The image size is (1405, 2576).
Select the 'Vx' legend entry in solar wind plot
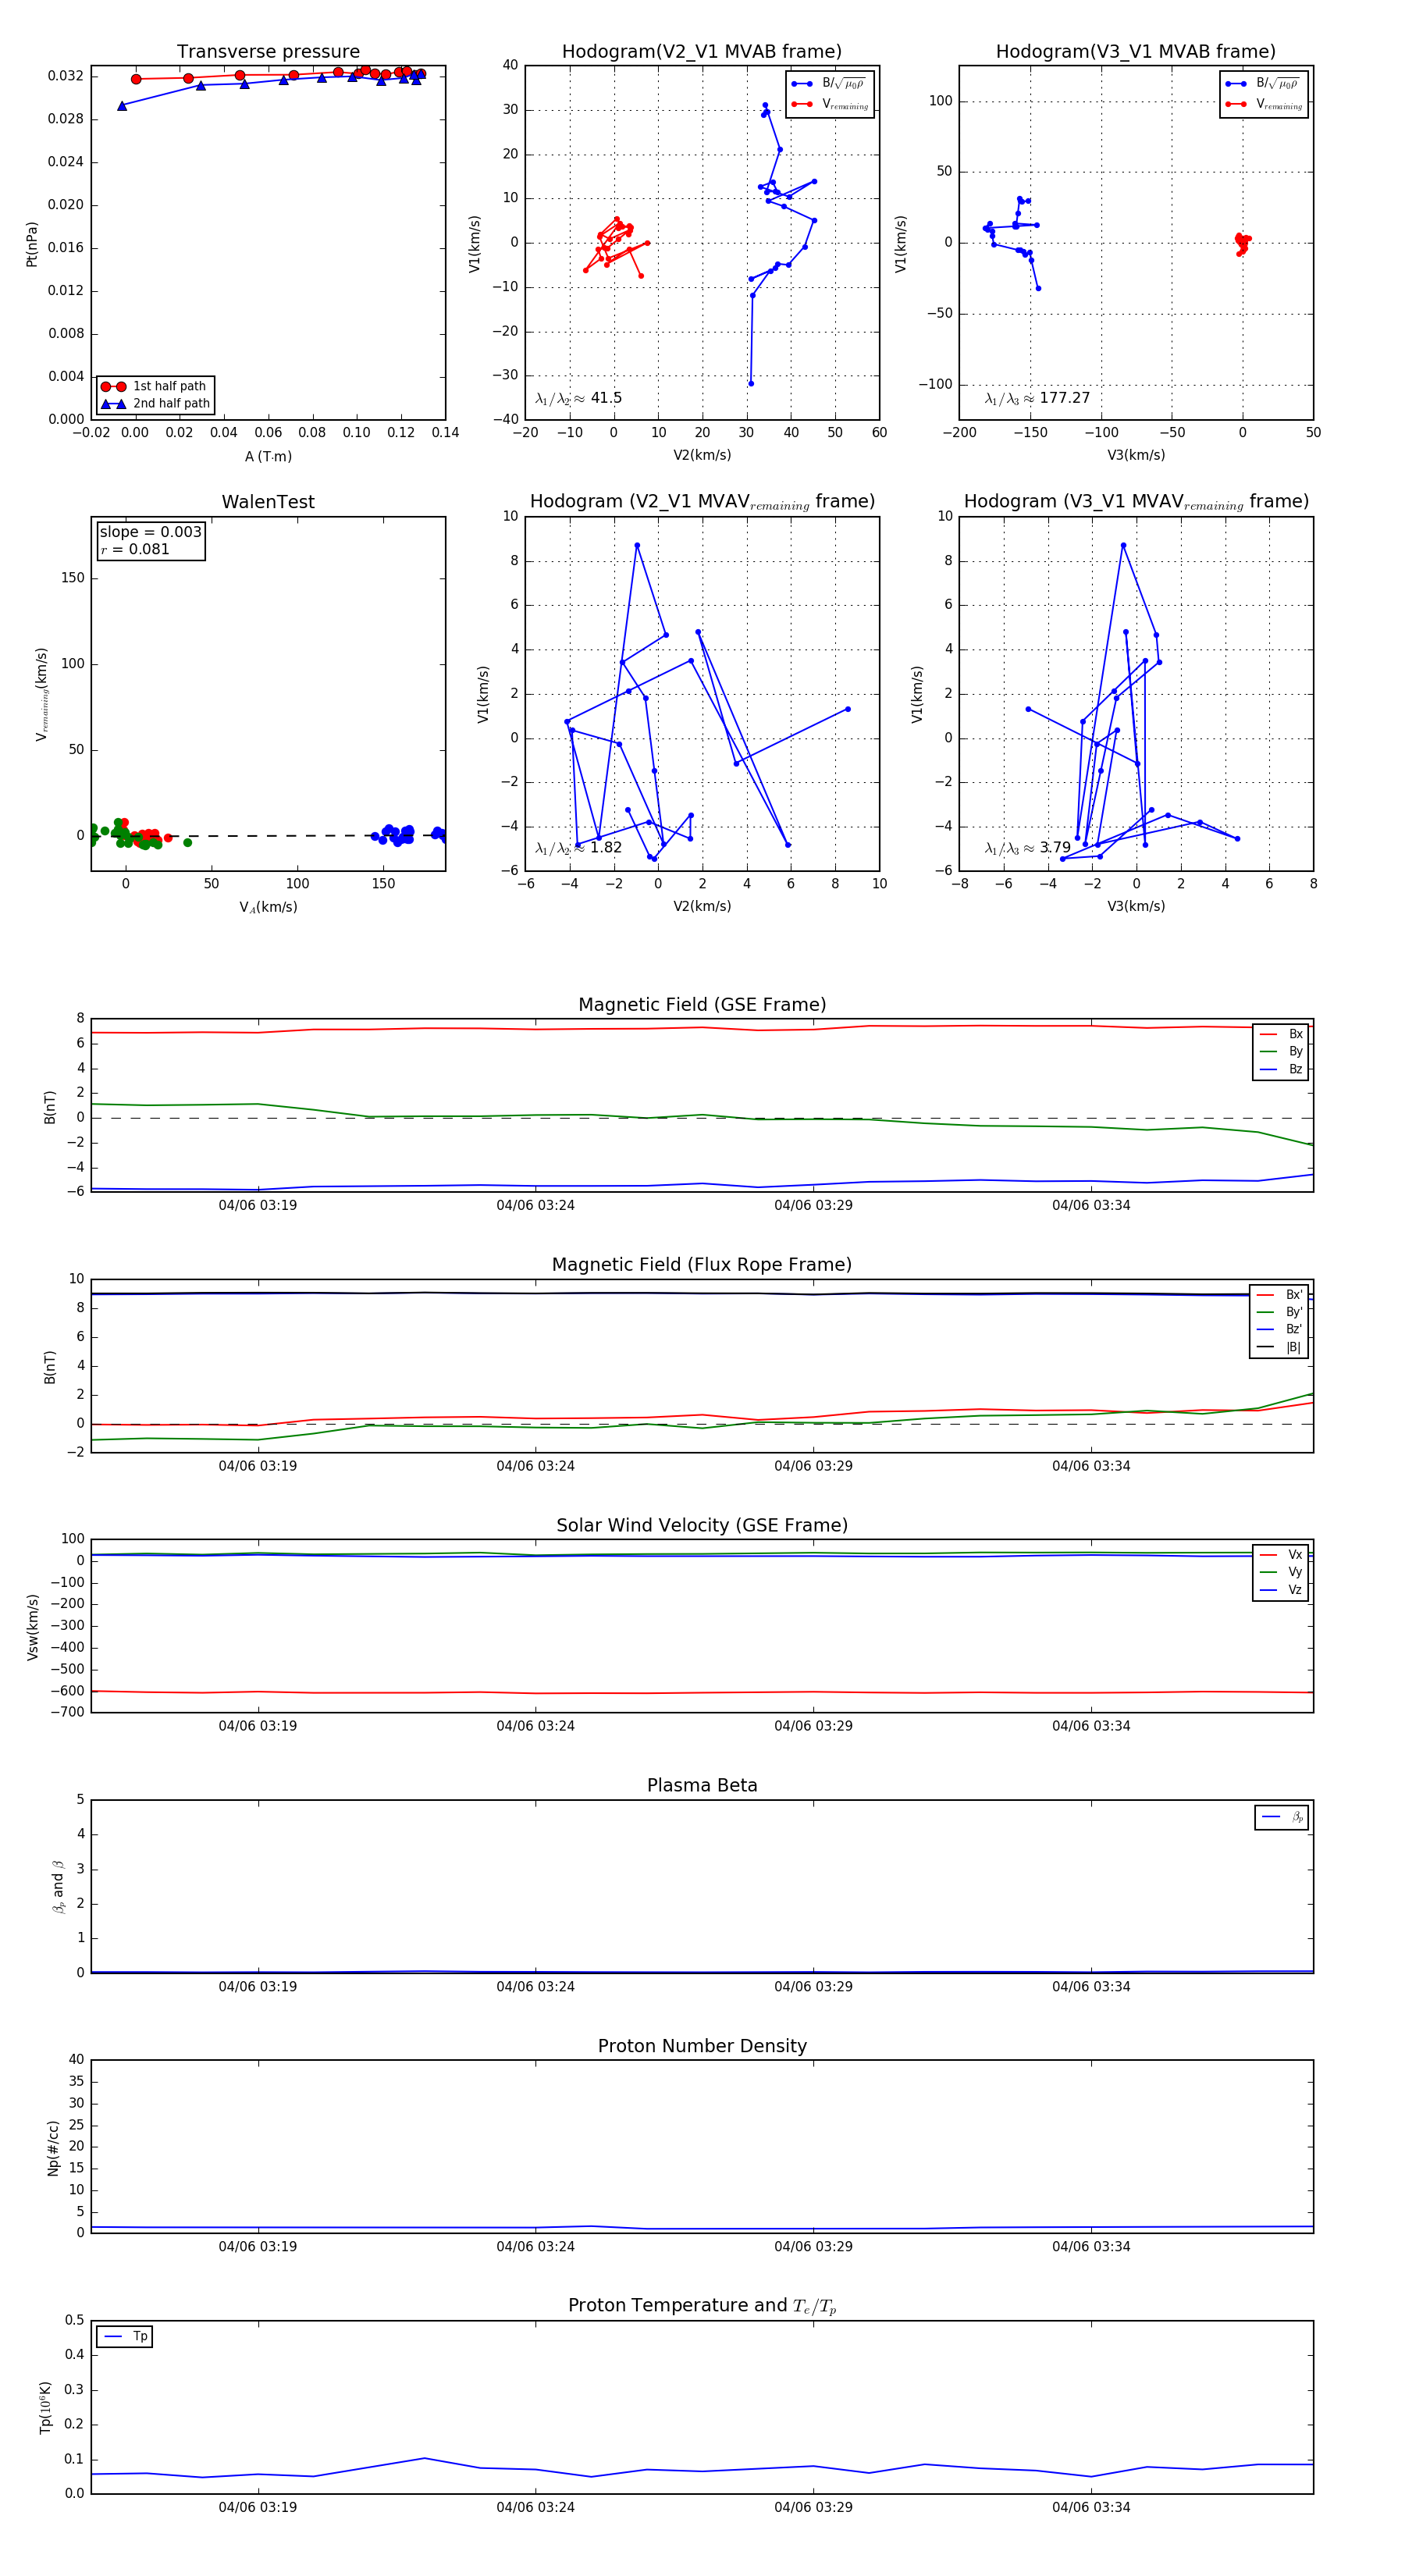pyautogui.click(x=1281, y=1555)
